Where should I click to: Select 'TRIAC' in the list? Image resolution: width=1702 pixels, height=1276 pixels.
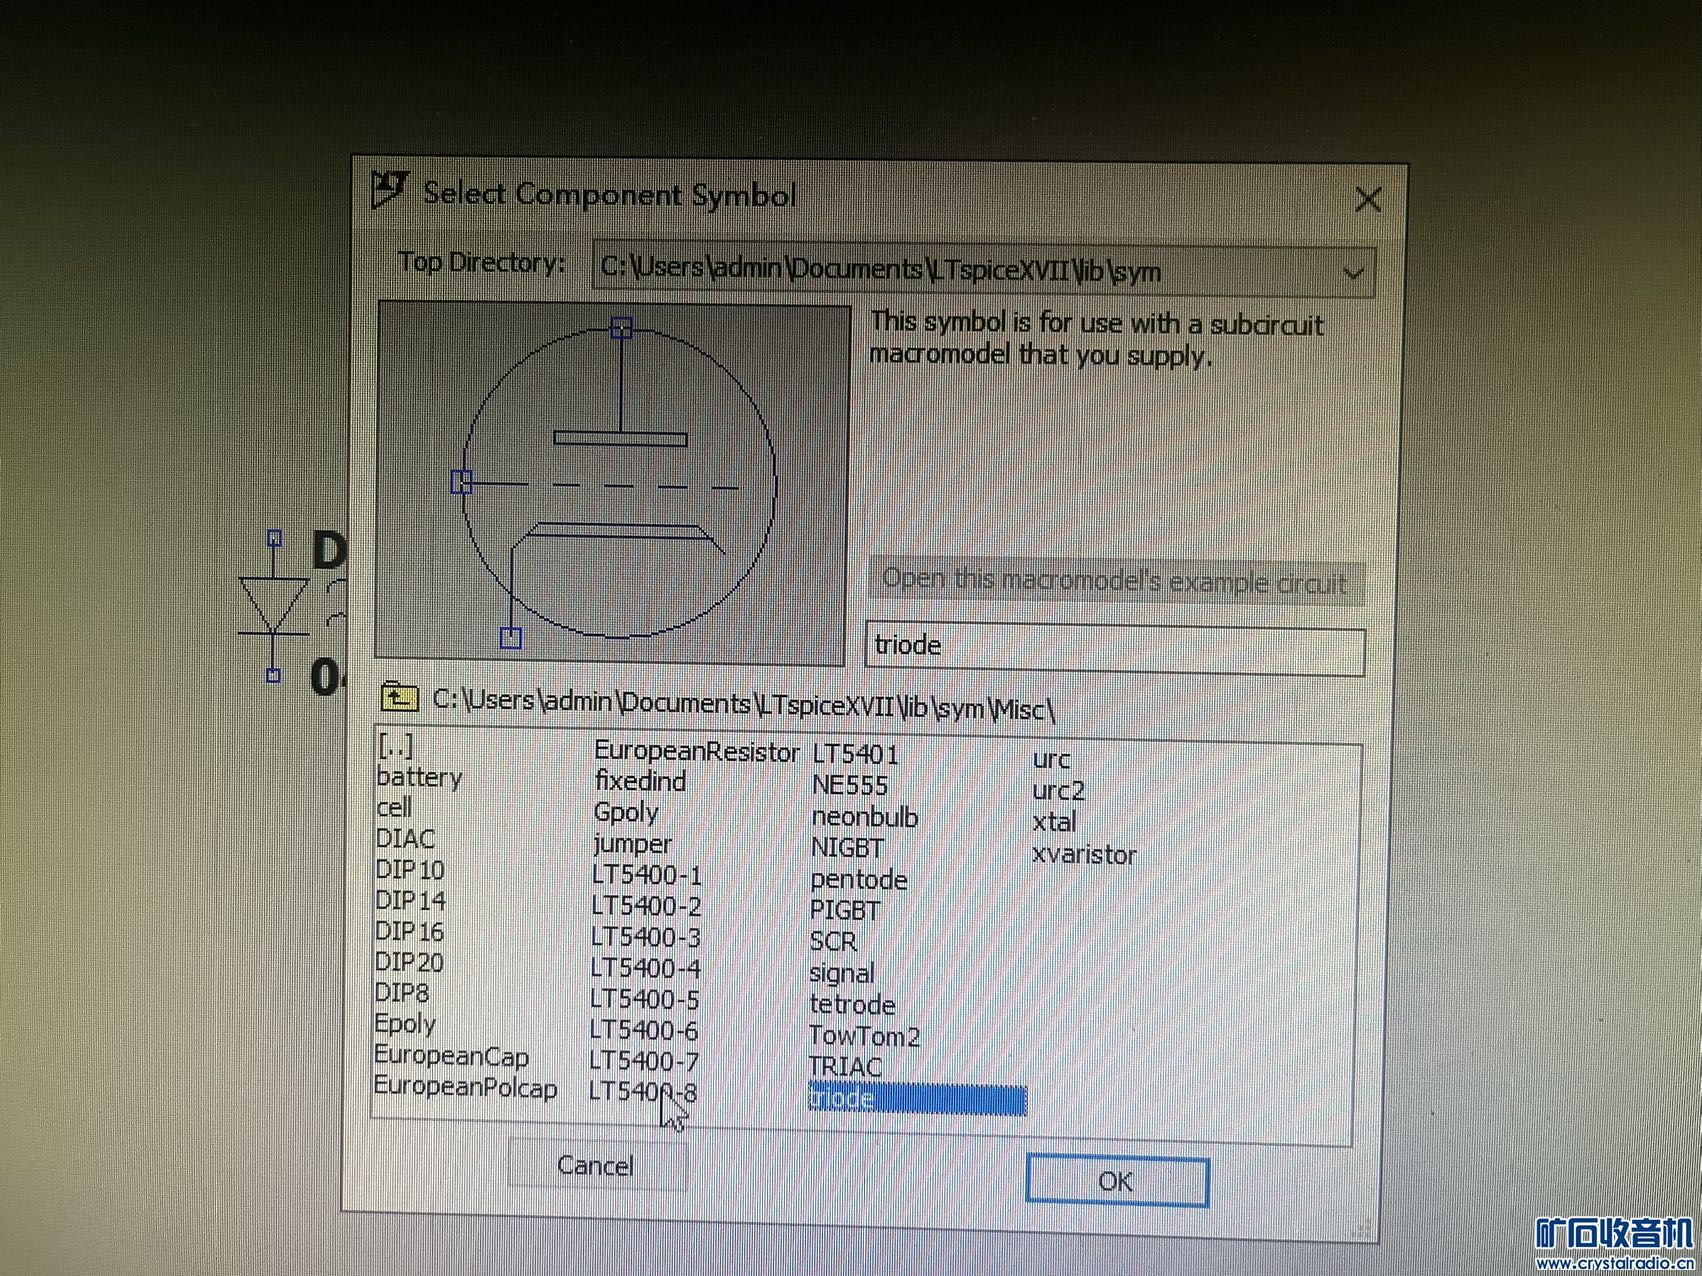coord(845,1067)
